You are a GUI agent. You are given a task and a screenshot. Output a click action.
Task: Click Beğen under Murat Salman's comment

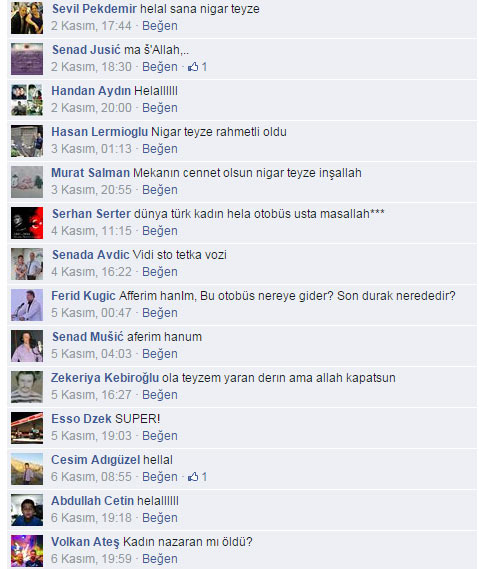160,190
